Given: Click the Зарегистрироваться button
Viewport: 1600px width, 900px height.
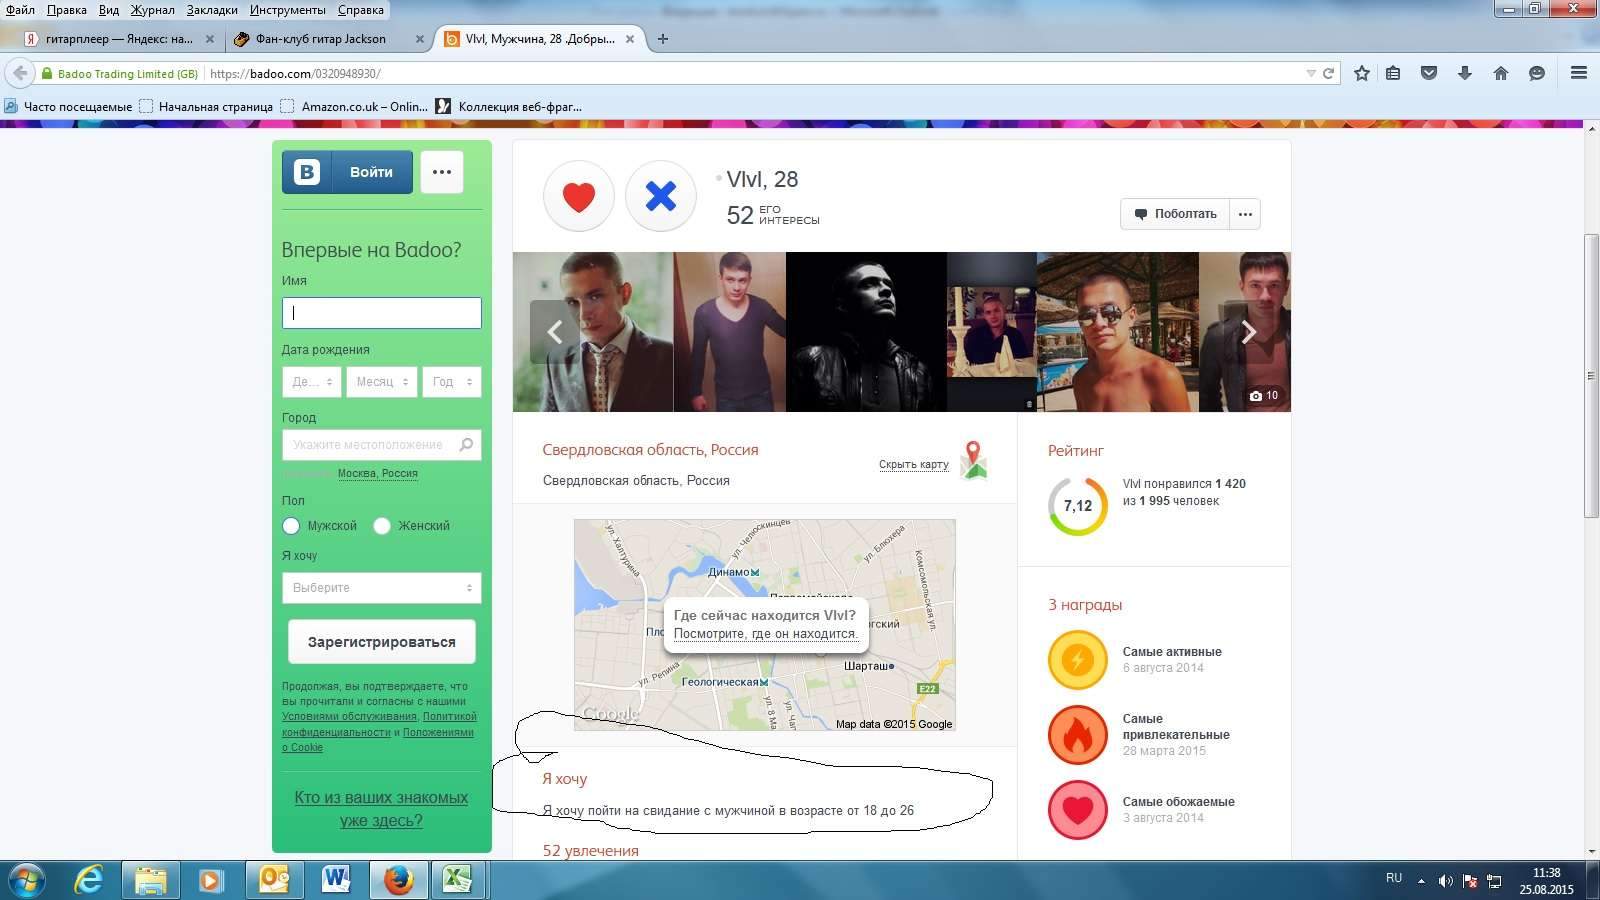Looking at the screenshot, I should pyautogui.click(x=381, y=642).
